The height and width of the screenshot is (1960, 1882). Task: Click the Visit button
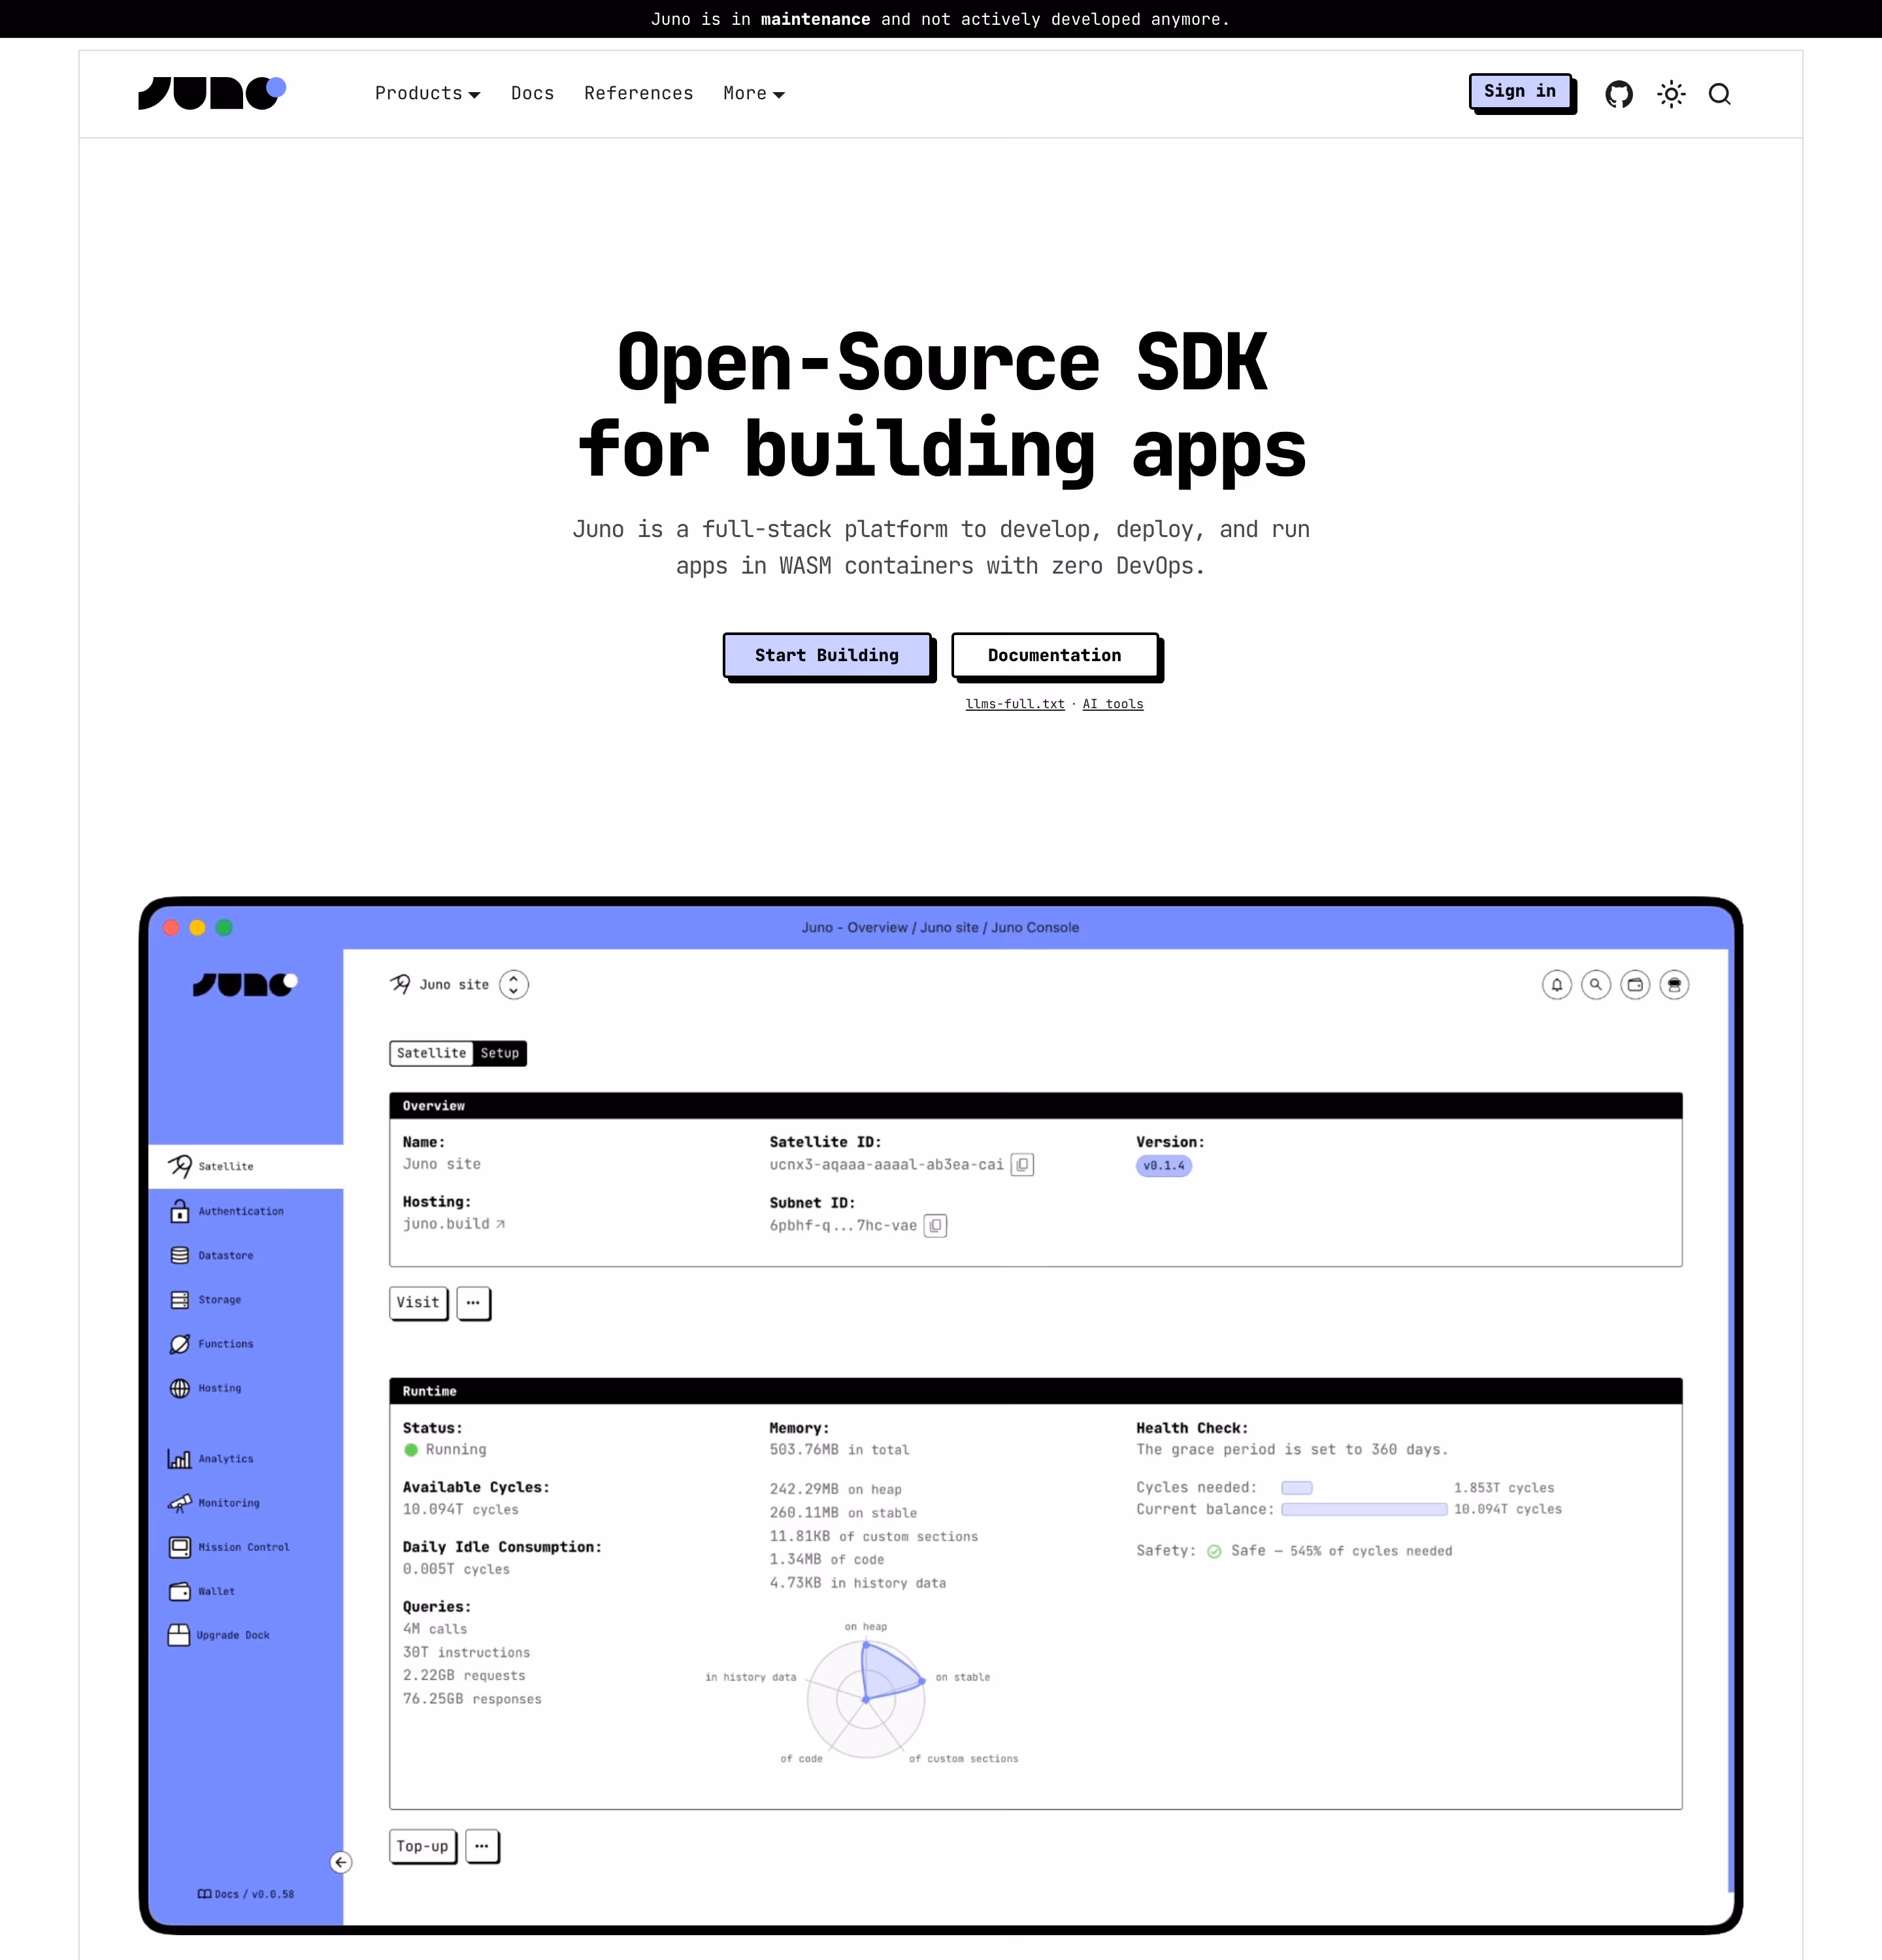(418, 1302)
